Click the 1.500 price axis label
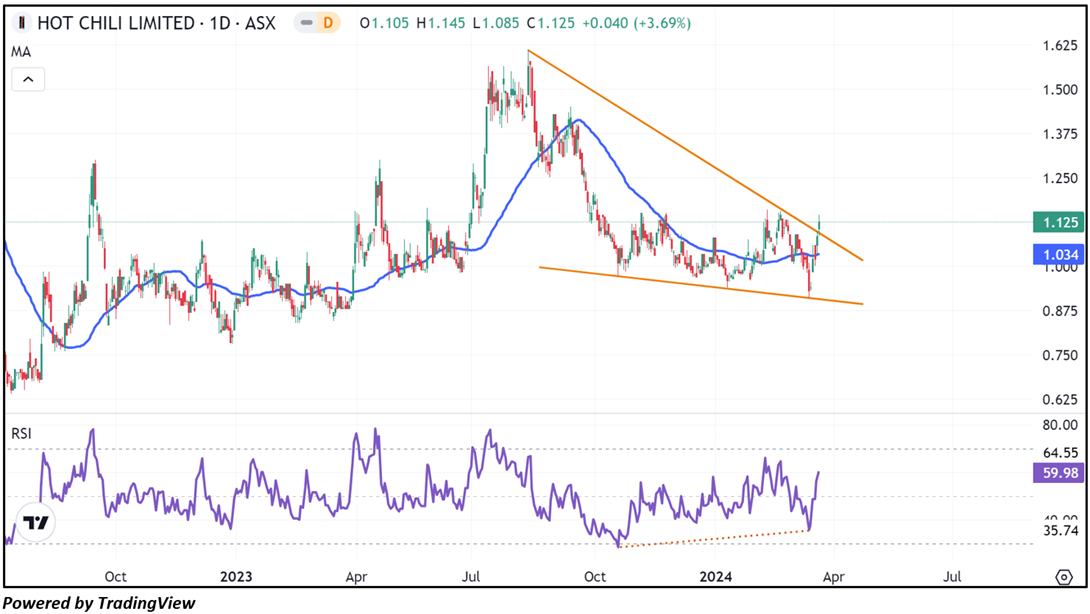Image resolution: width=1090 pixels, height=614 pixels. pos(1060,90)
